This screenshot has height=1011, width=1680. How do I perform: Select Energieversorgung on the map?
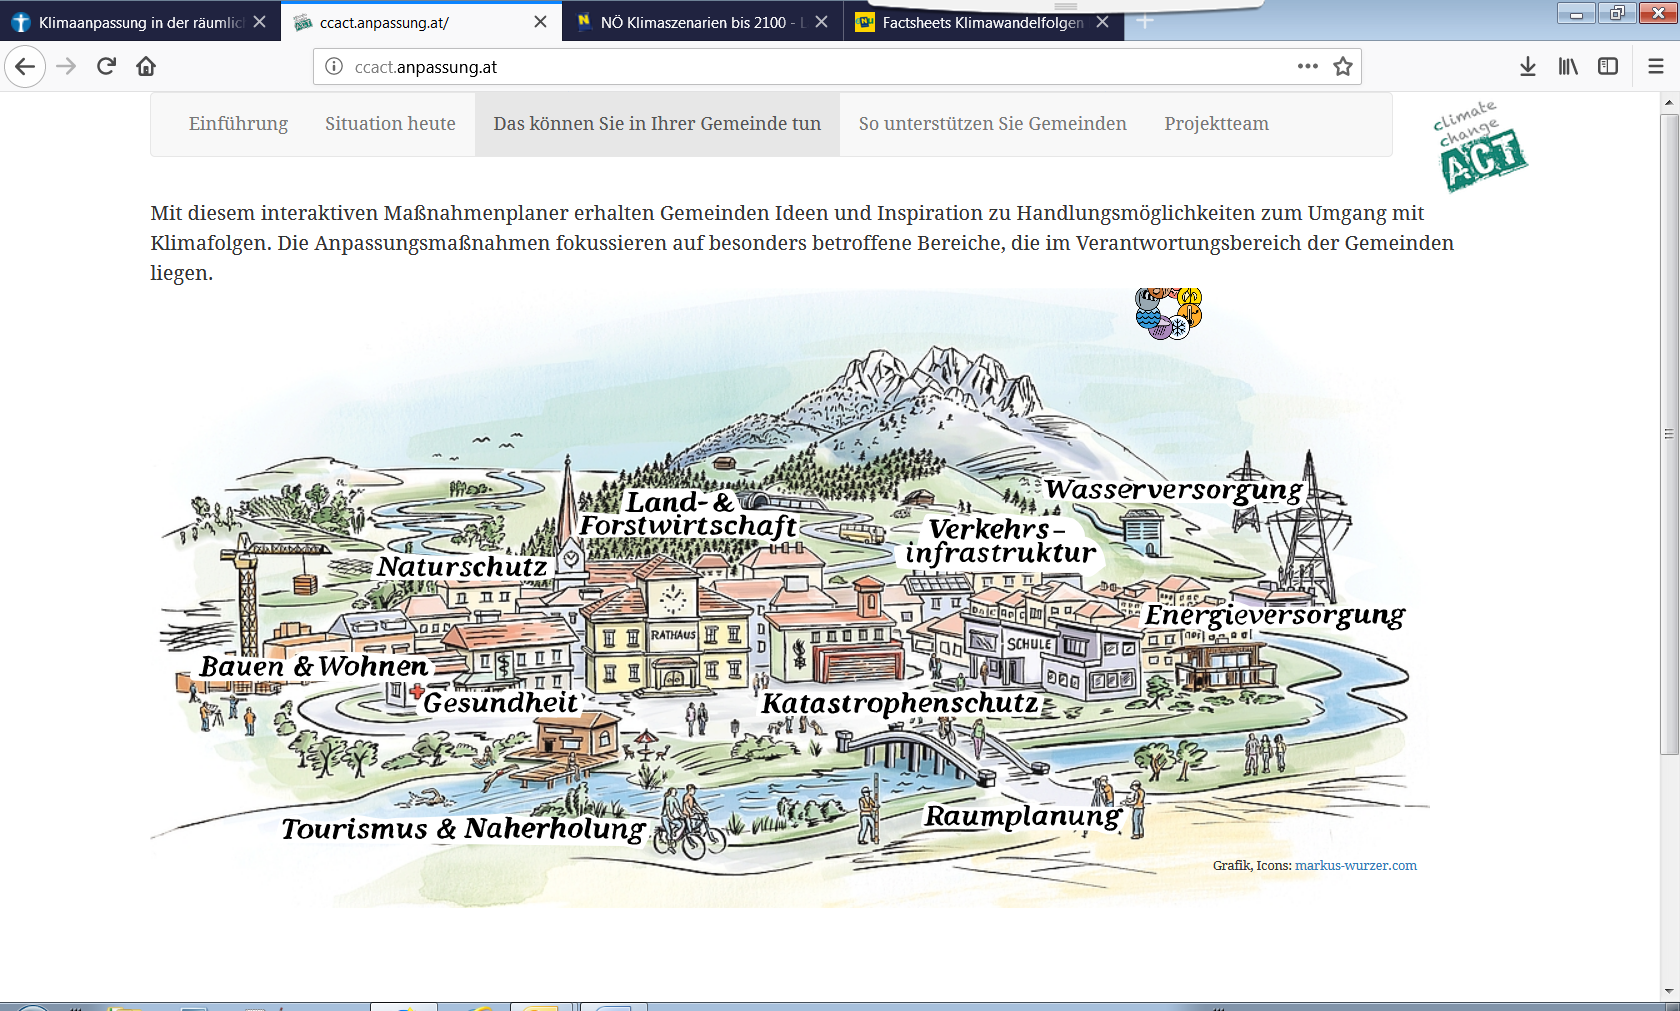click(1275, 615)
